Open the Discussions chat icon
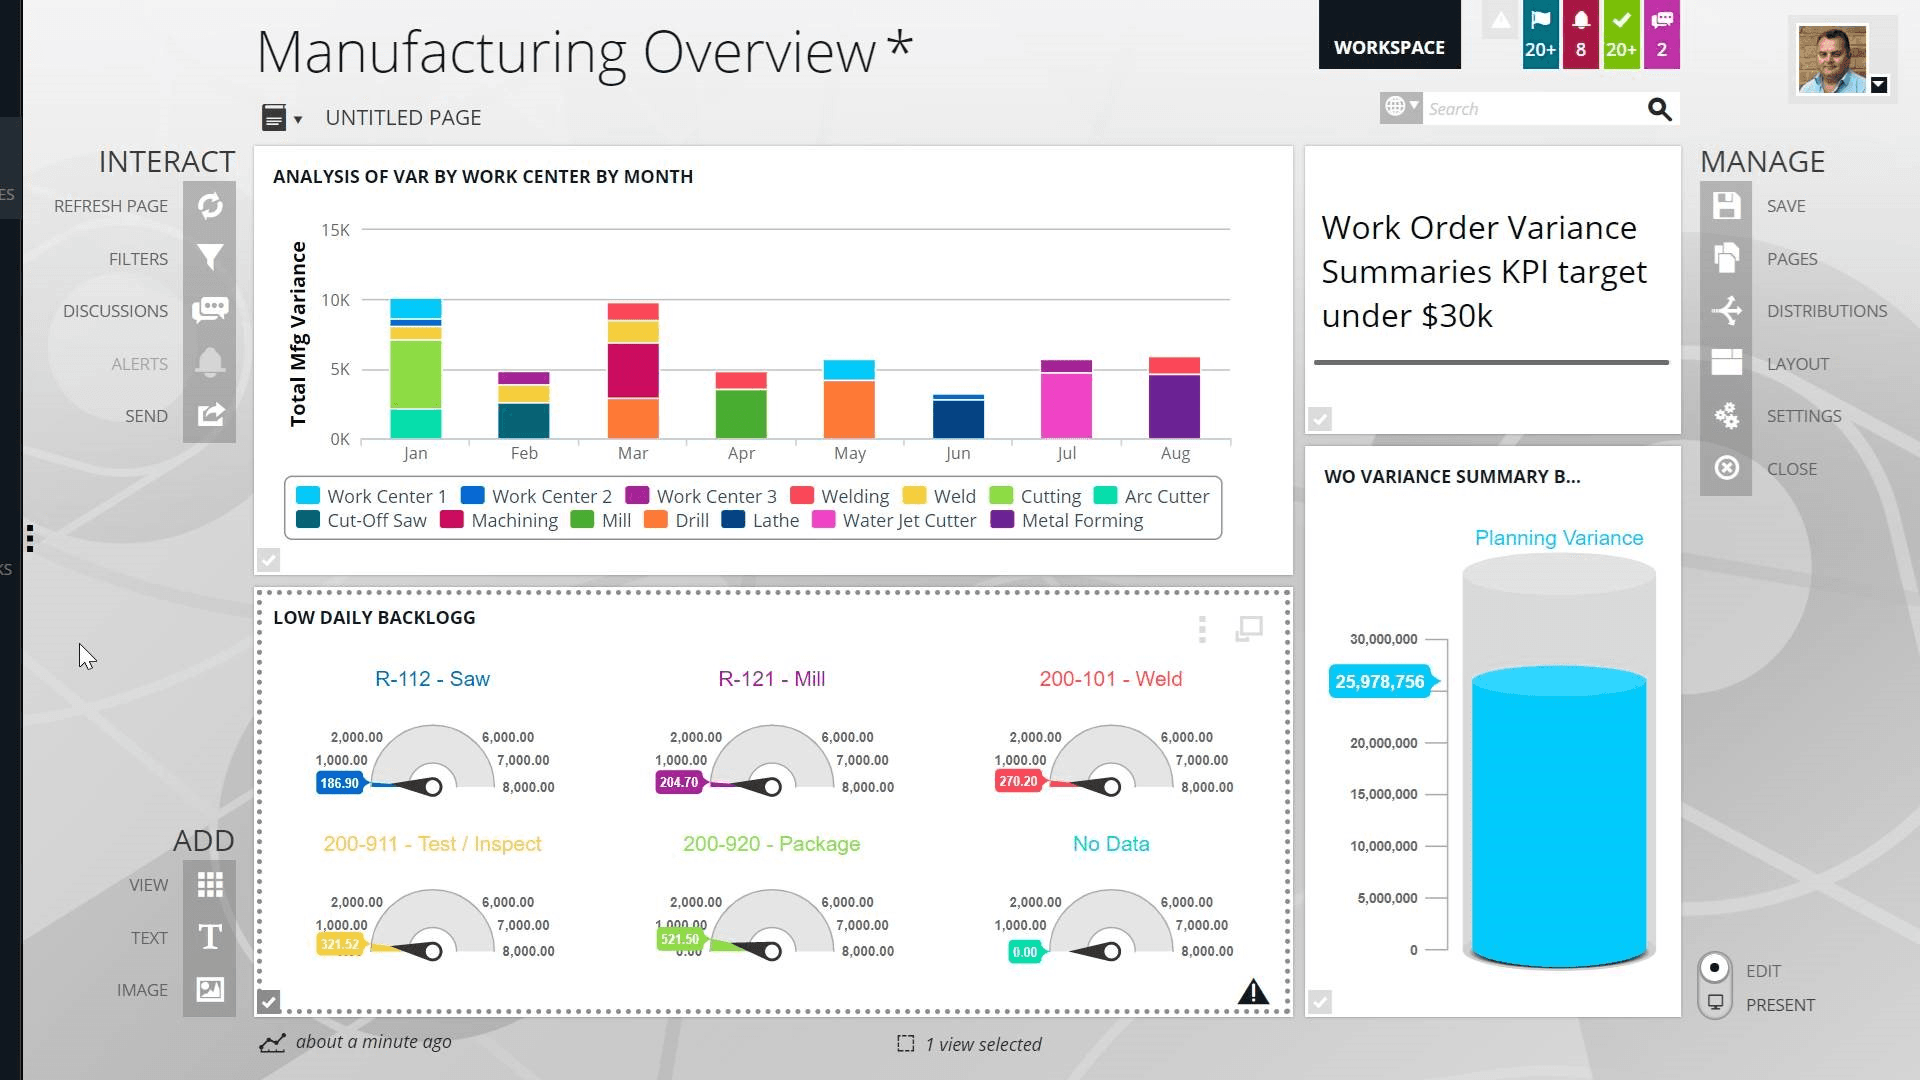This screenshot has height=1080, width=1920. click(210, 310)
